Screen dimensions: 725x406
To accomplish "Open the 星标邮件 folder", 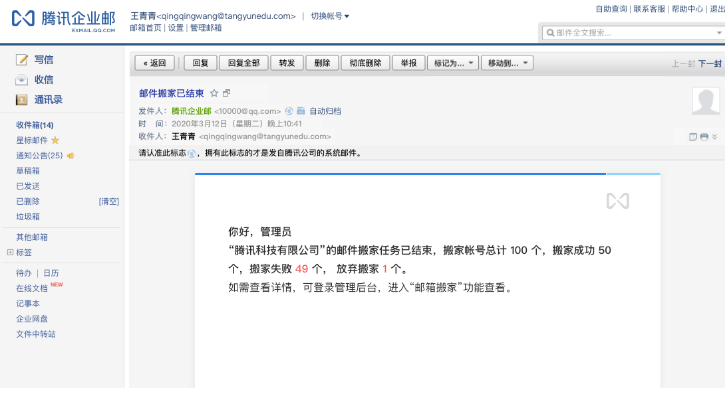I will click(31, 140).
